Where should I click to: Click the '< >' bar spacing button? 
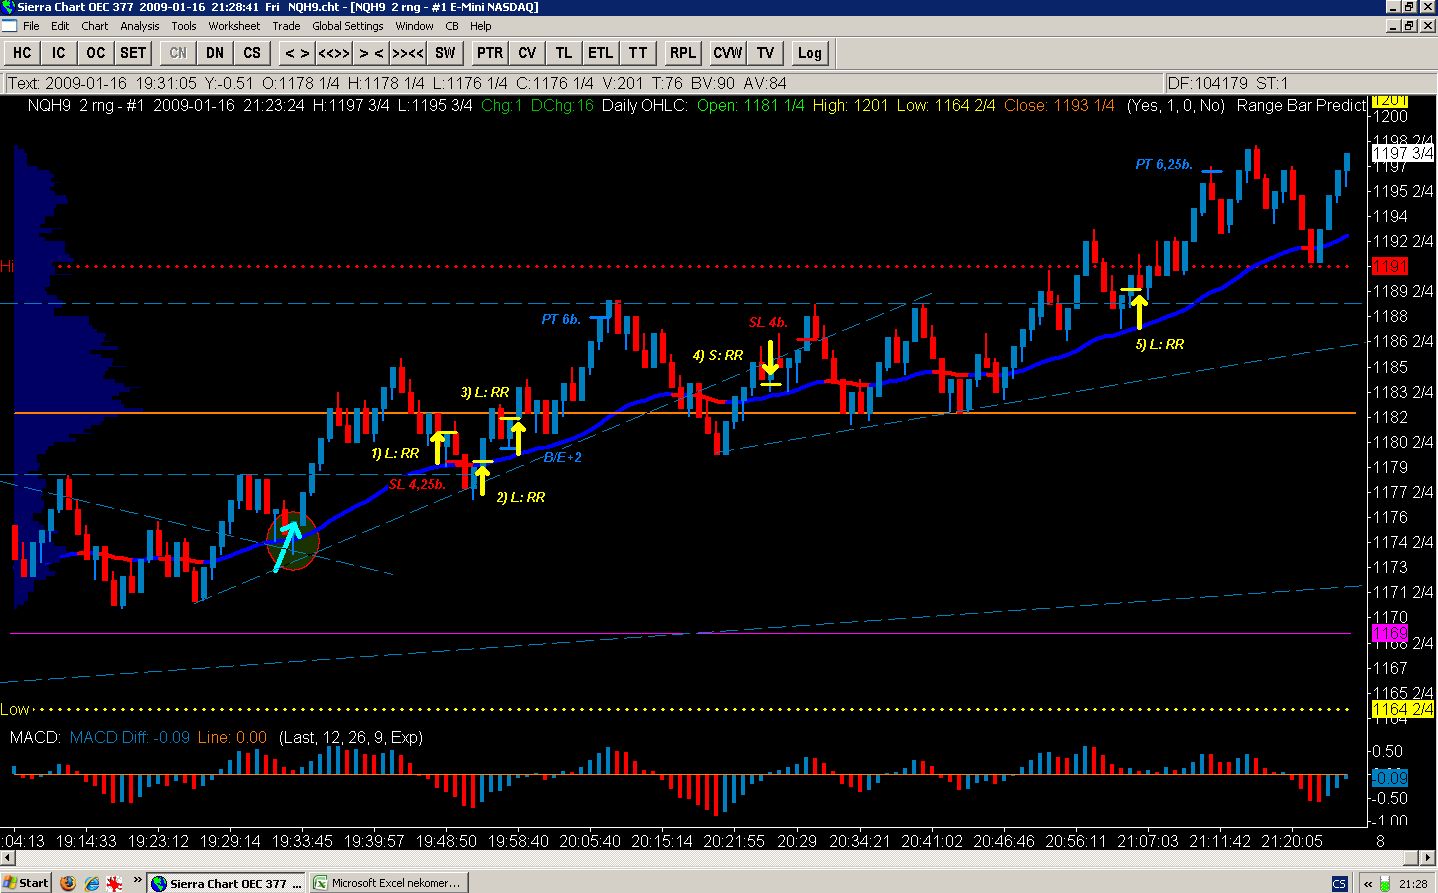[297, 53]
